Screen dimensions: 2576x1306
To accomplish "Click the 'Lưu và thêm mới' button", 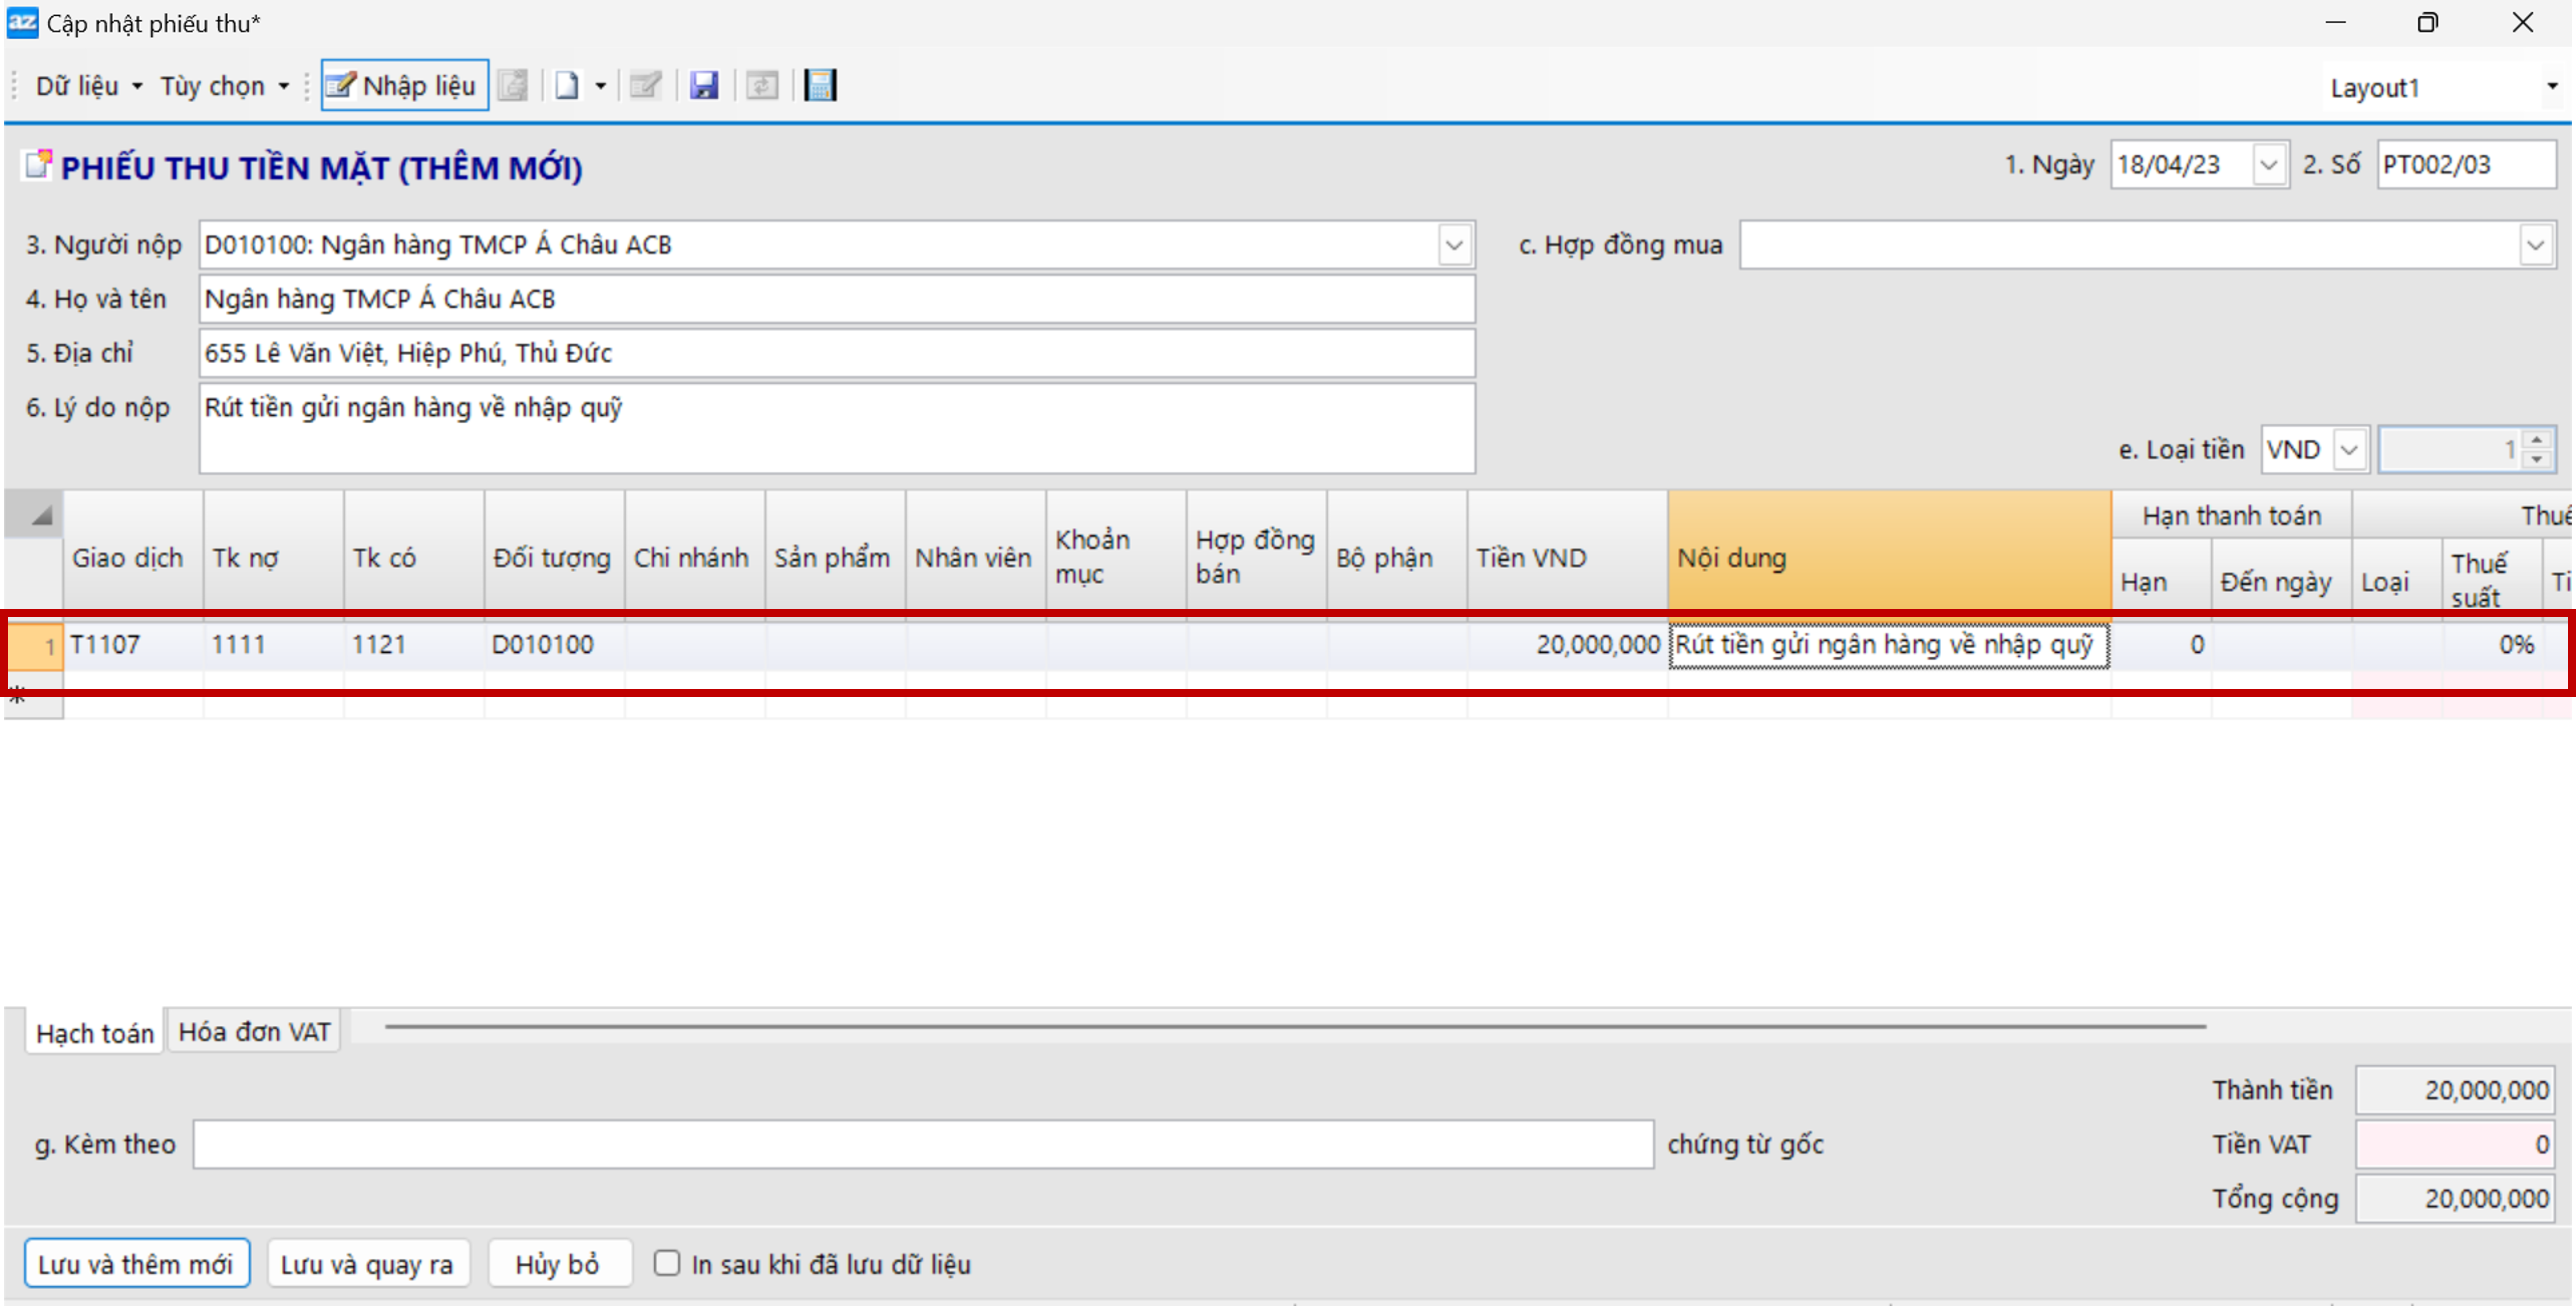I will [x=136, y=1264].
